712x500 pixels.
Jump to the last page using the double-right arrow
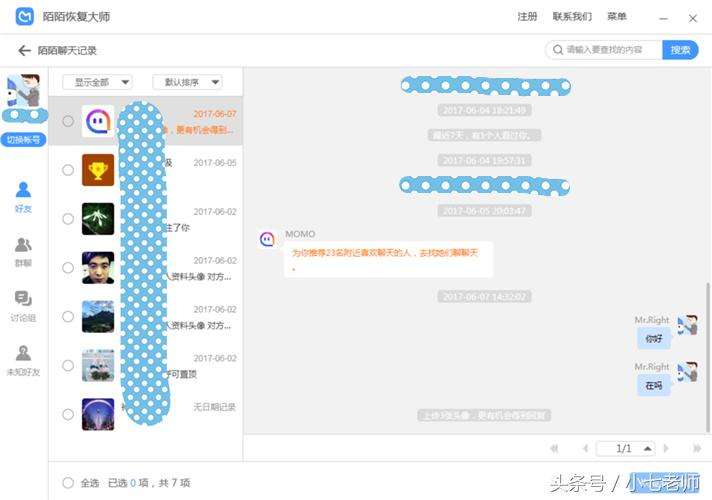tap(697, 449)
